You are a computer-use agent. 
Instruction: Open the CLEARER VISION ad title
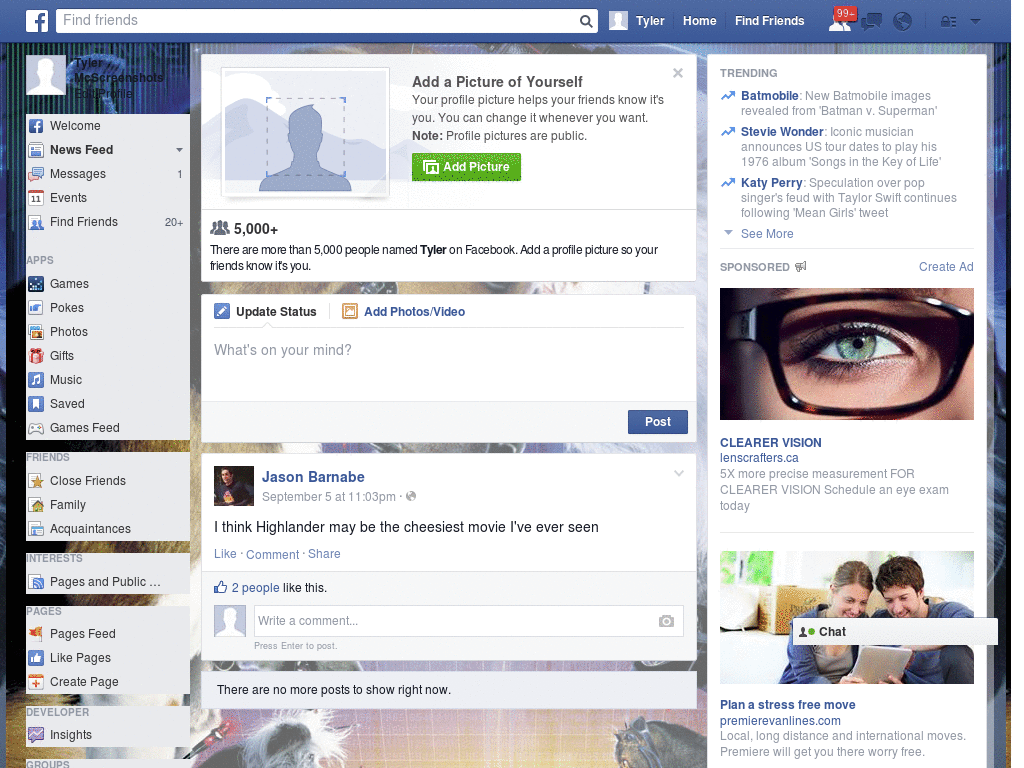pyautogui.click(x=771, y=443)
